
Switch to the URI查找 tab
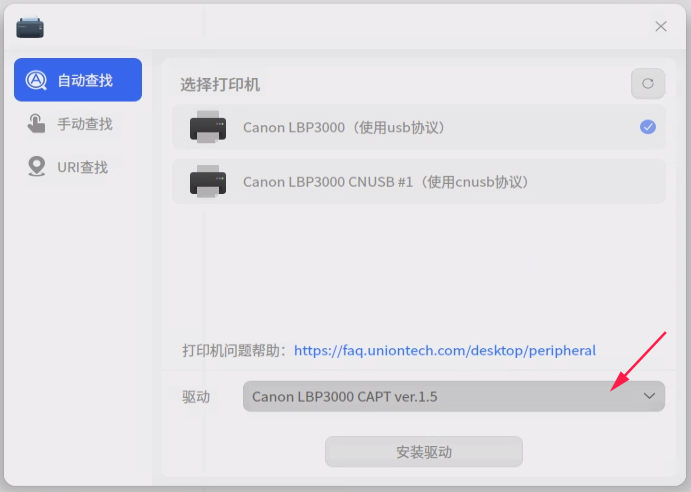click(78, 167)
